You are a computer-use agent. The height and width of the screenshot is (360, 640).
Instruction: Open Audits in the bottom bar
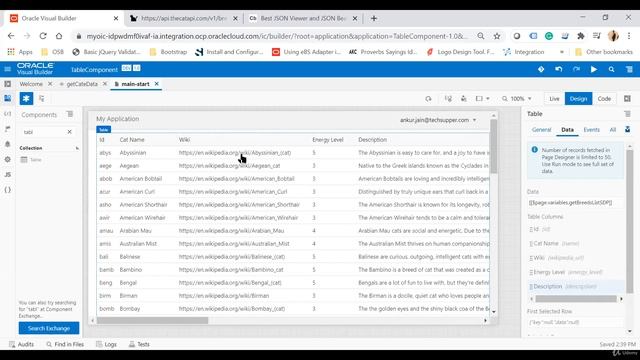tap(21, 344)
